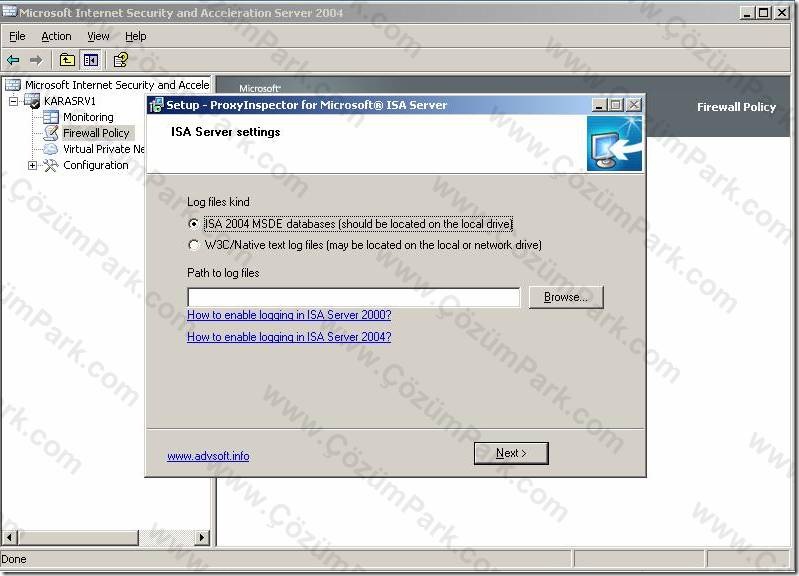Select the Monitoring tree item label
Screen dimensions: 799x576
[88, 117]
